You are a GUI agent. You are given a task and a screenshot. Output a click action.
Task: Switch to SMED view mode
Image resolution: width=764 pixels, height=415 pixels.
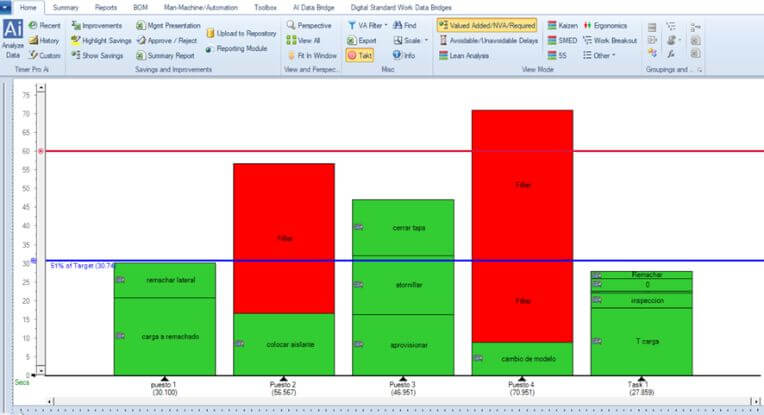[562, 40]
